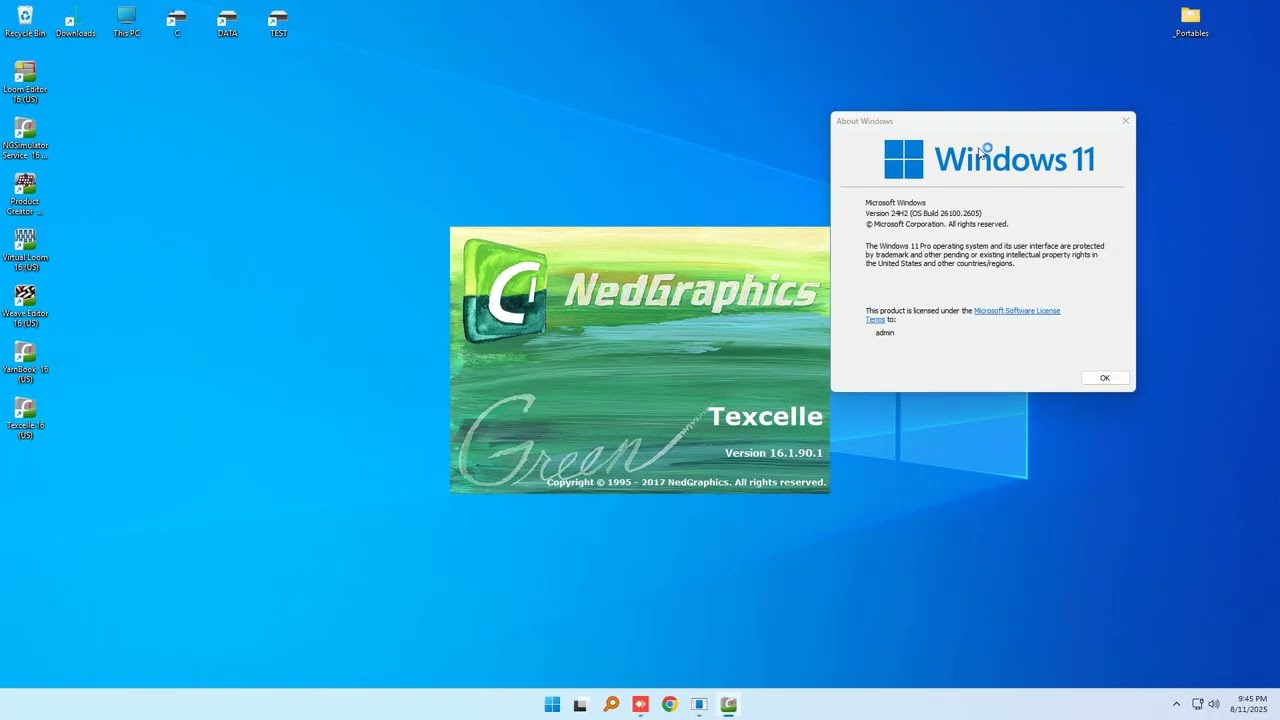Switch to the Texcelle app on taskbar
Screen dimensions: 1280x720
729,704
